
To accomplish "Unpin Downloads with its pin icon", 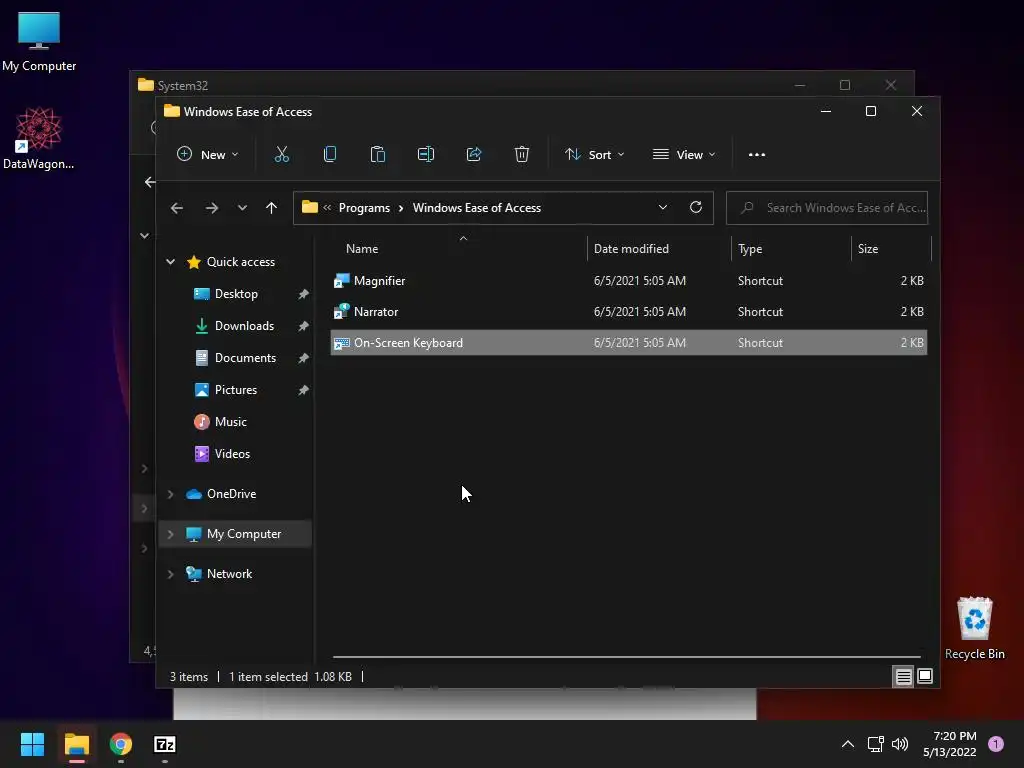I will pyautogui.click(x=304, y=326).
